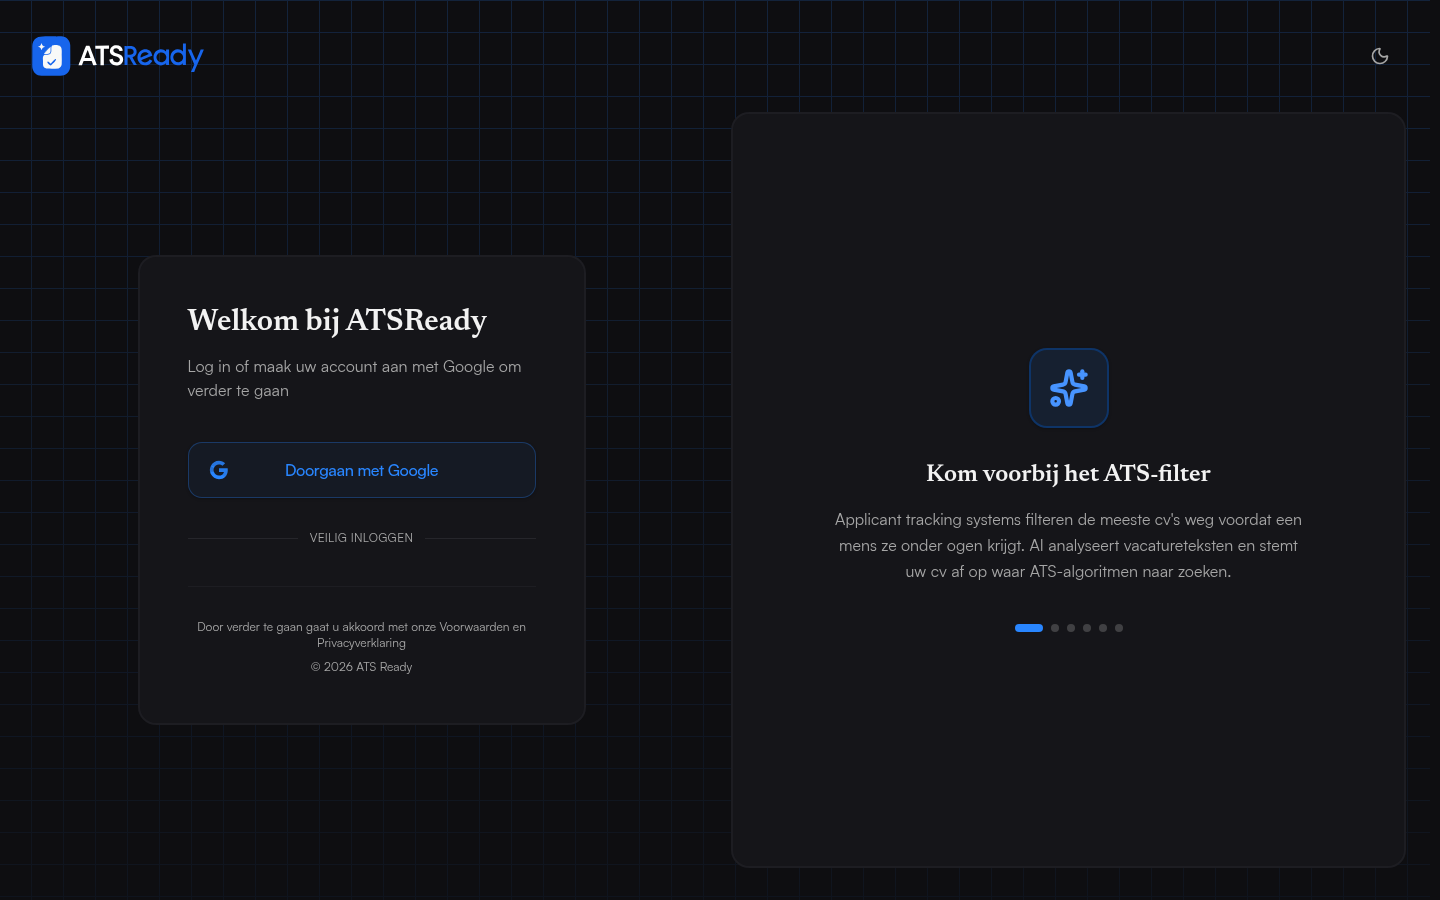The height and width of the screenshot is (900, 1440).
Task: Click the "© 2026 ATS Ready" copyright text
Action: pyautogui.click(x=361, y=667)
